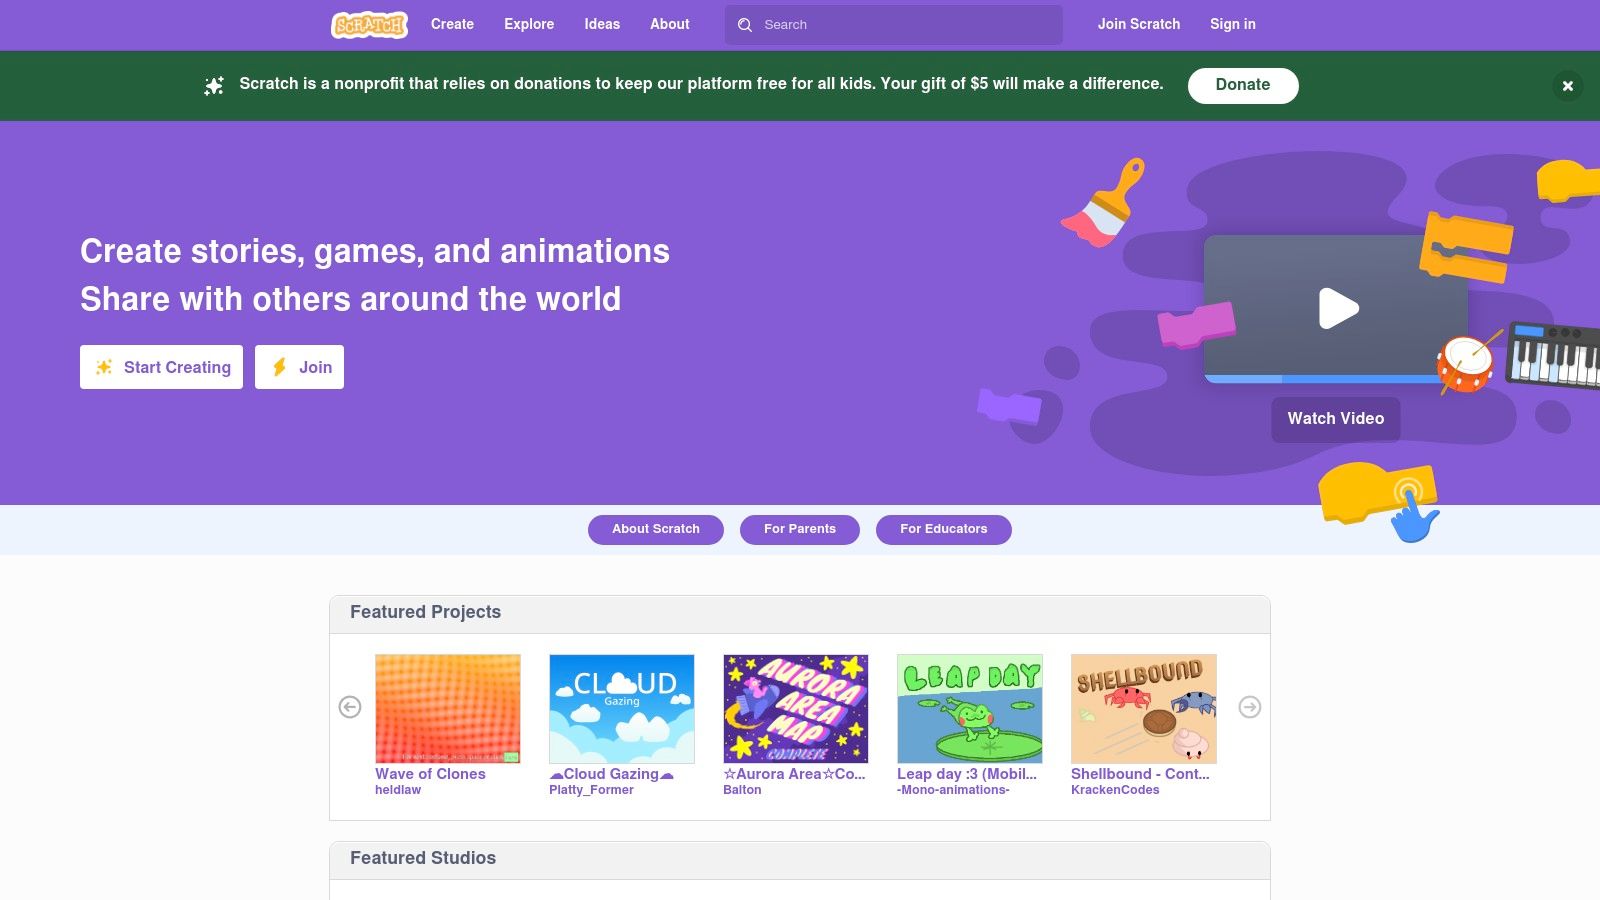1600x900 pixels.
Task: Open the Explore page
Action: [529, 24]
